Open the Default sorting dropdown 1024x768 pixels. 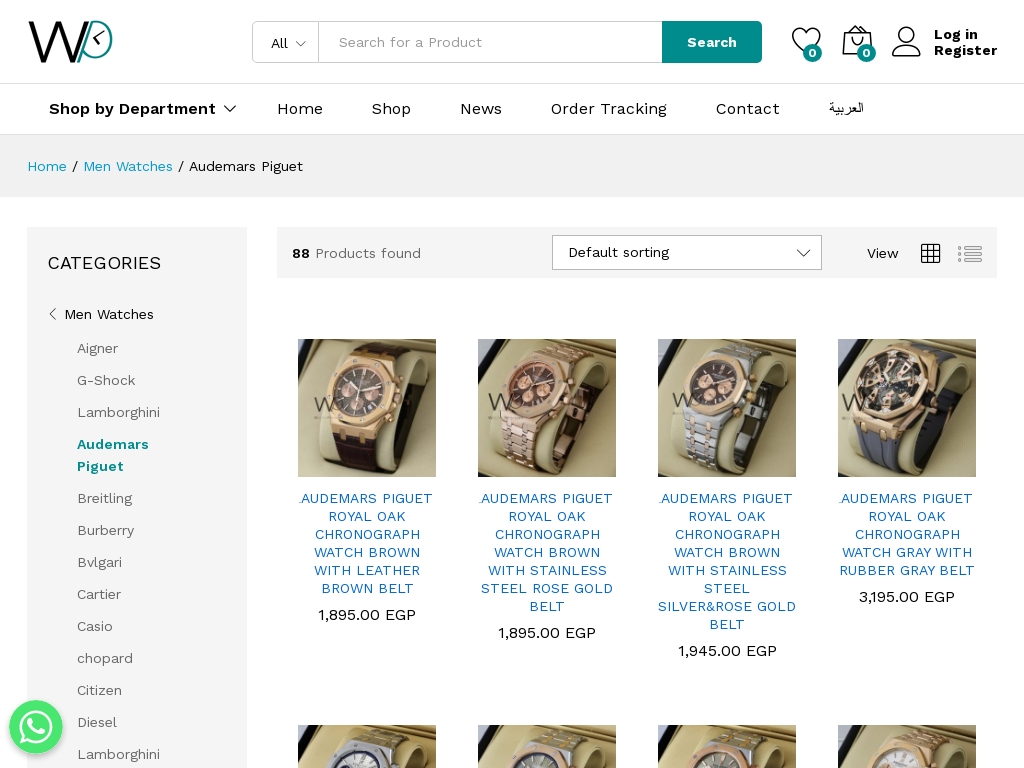[x=687, y=252]
